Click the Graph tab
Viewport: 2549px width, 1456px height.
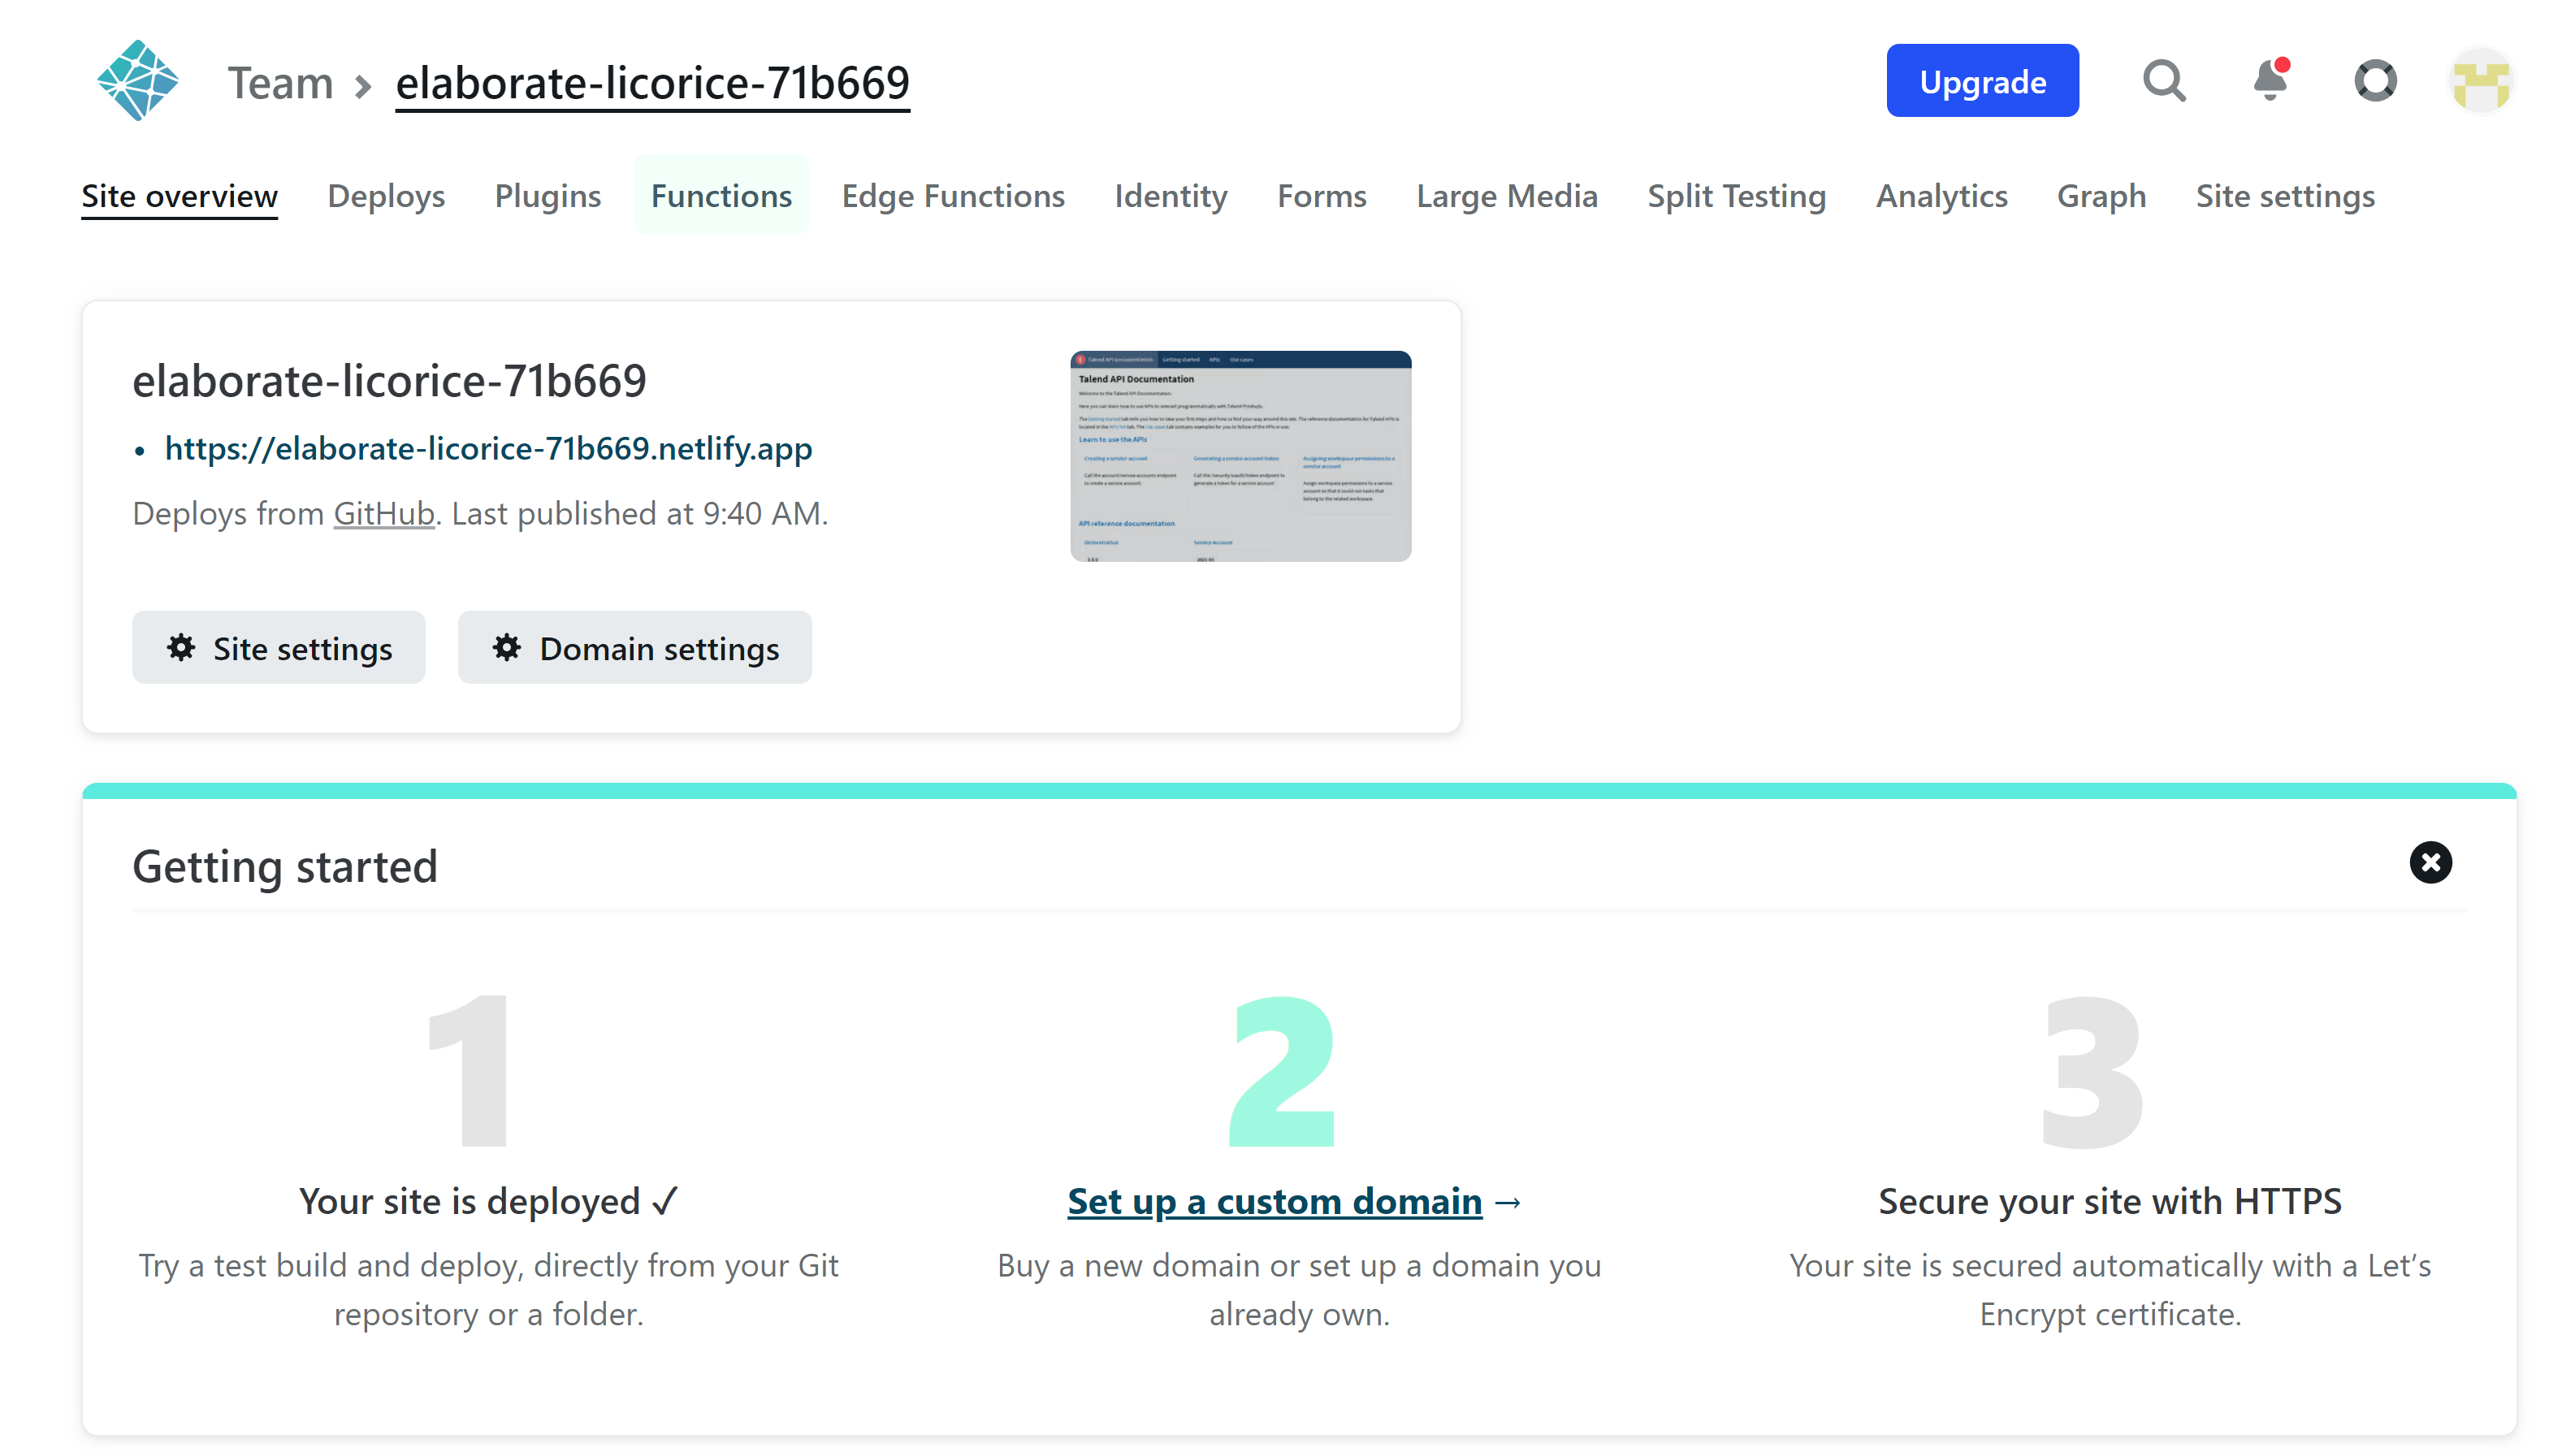coord(2101,196)
